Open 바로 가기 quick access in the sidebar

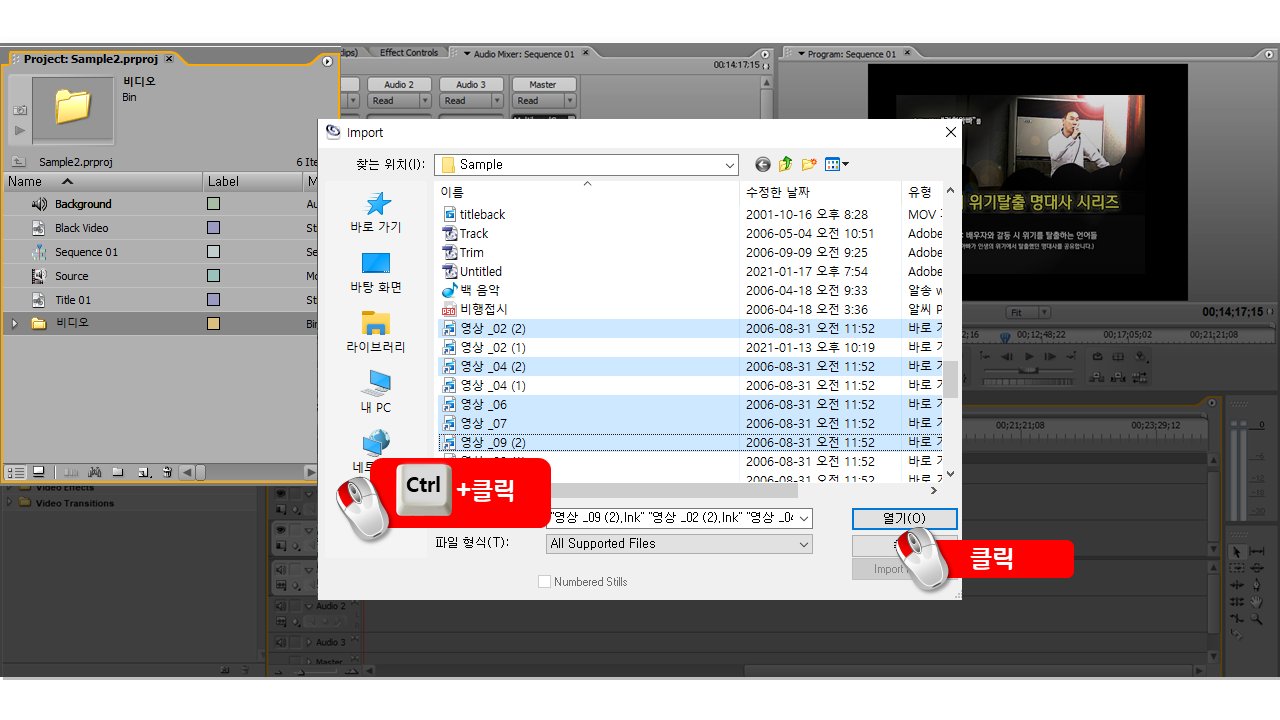(376, 212)
